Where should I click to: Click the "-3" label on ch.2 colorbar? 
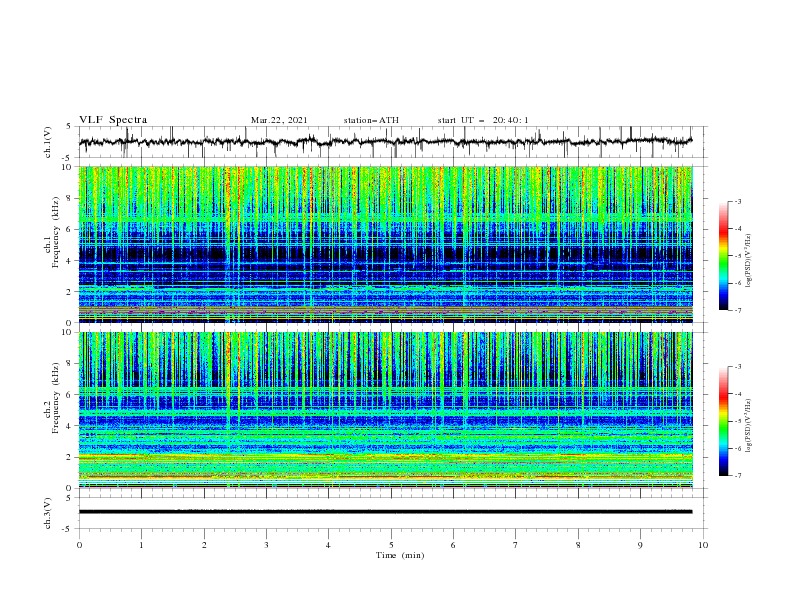click(x=738, y=367)
